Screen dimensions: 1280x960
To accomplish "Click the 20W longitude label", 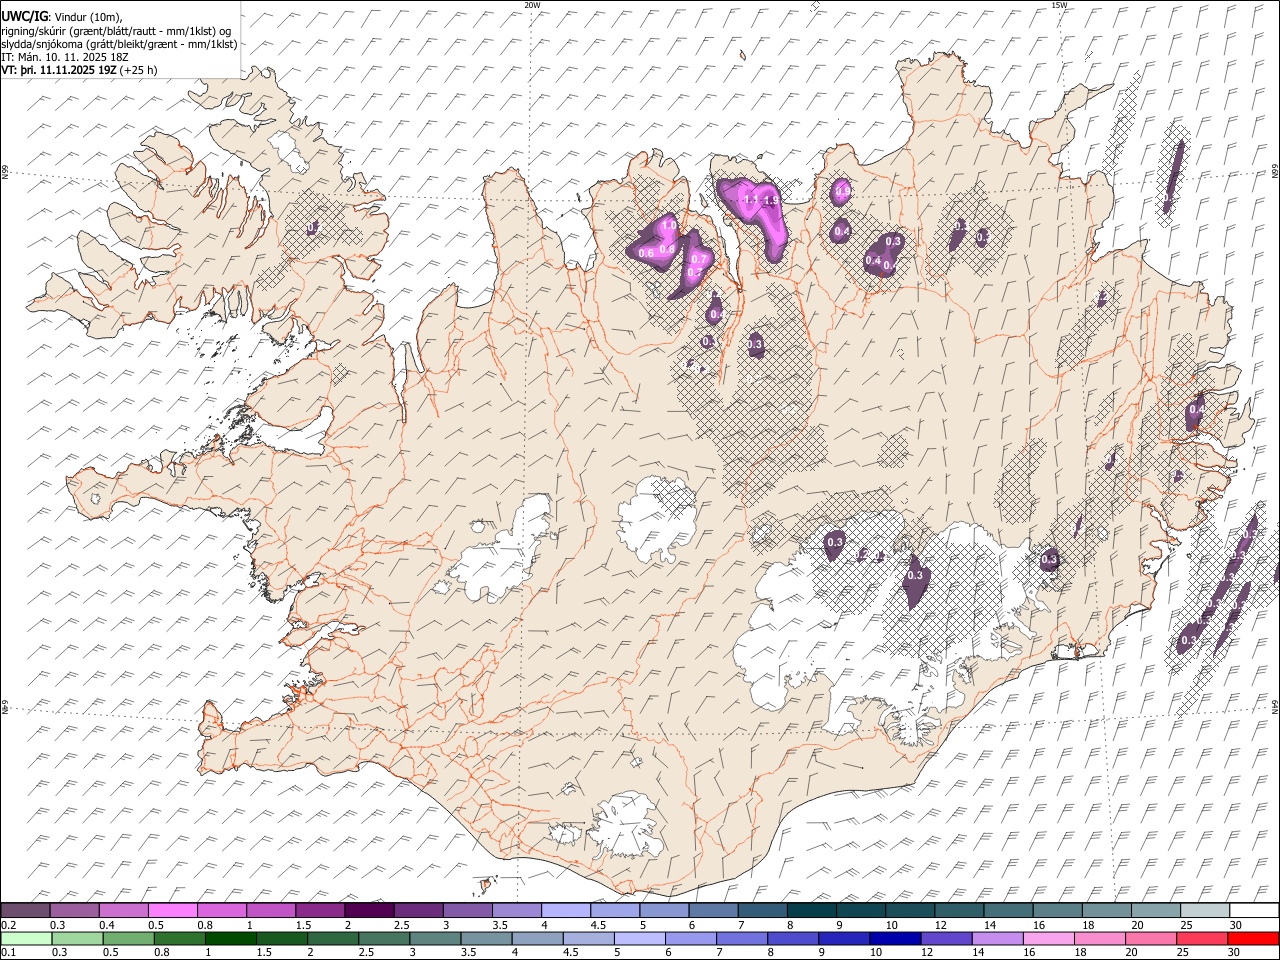I will (x=532, y=5).
